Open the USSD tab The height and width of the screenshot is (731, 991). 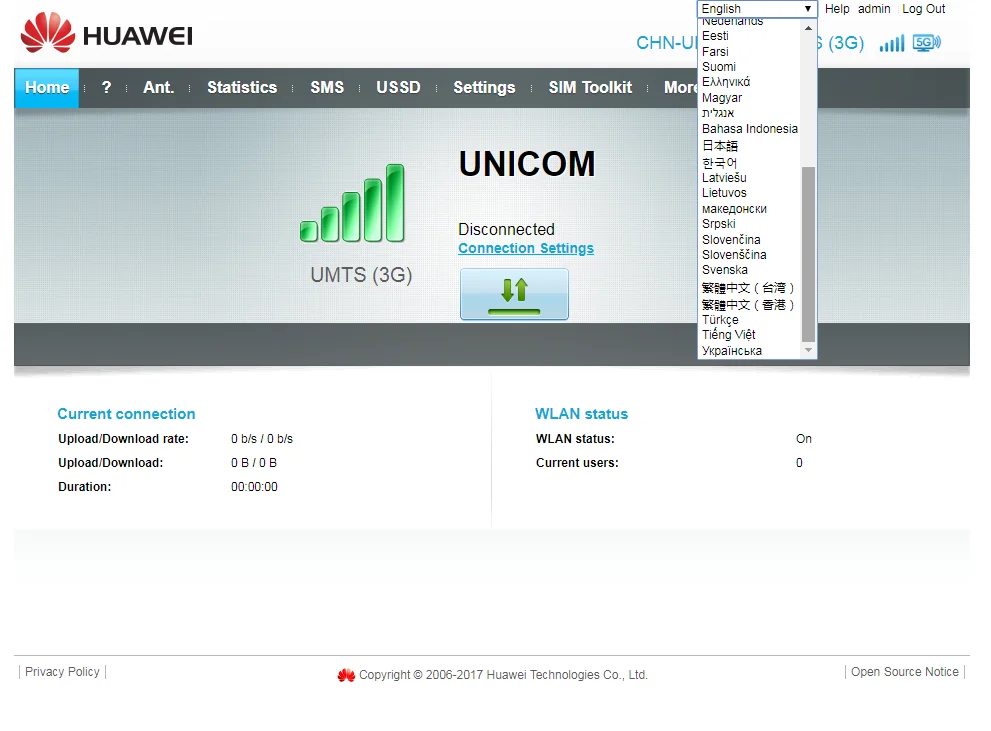click(398, 87)
